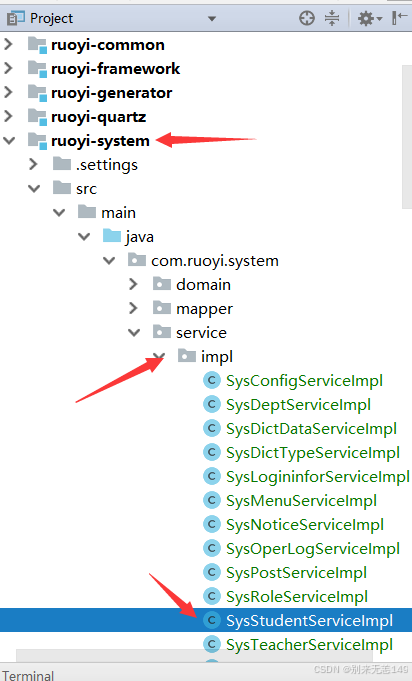Collapse the main folder

[59, 213]
